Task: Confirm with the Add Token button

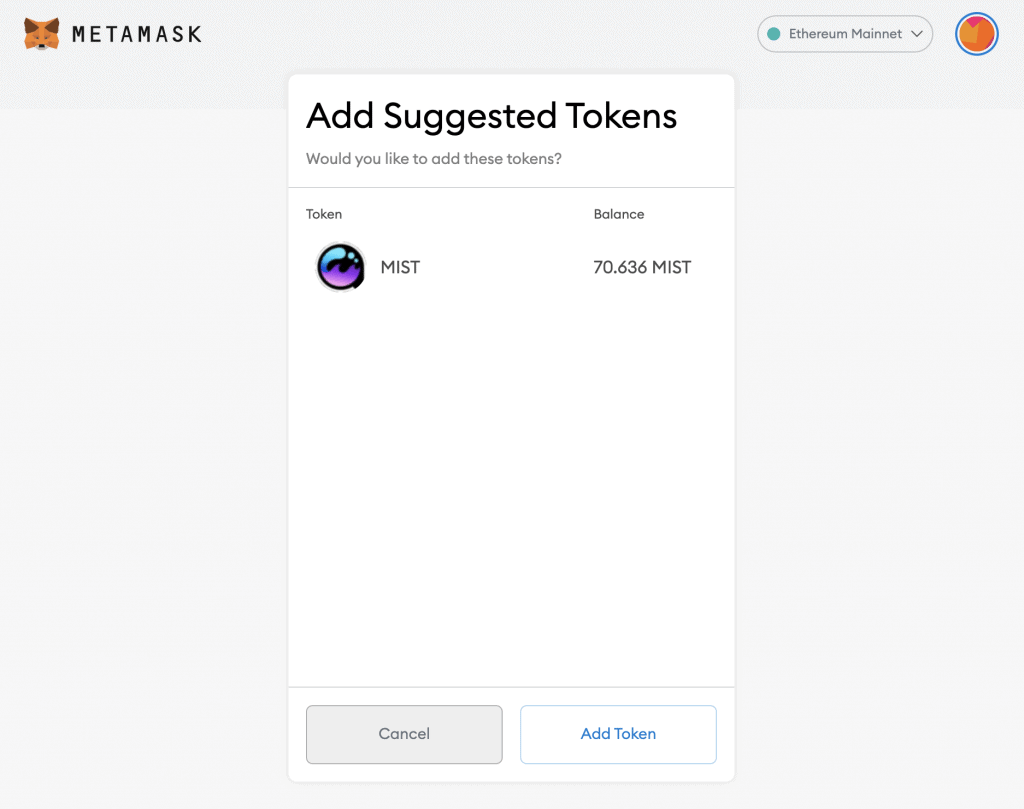Action: (618, 734)
